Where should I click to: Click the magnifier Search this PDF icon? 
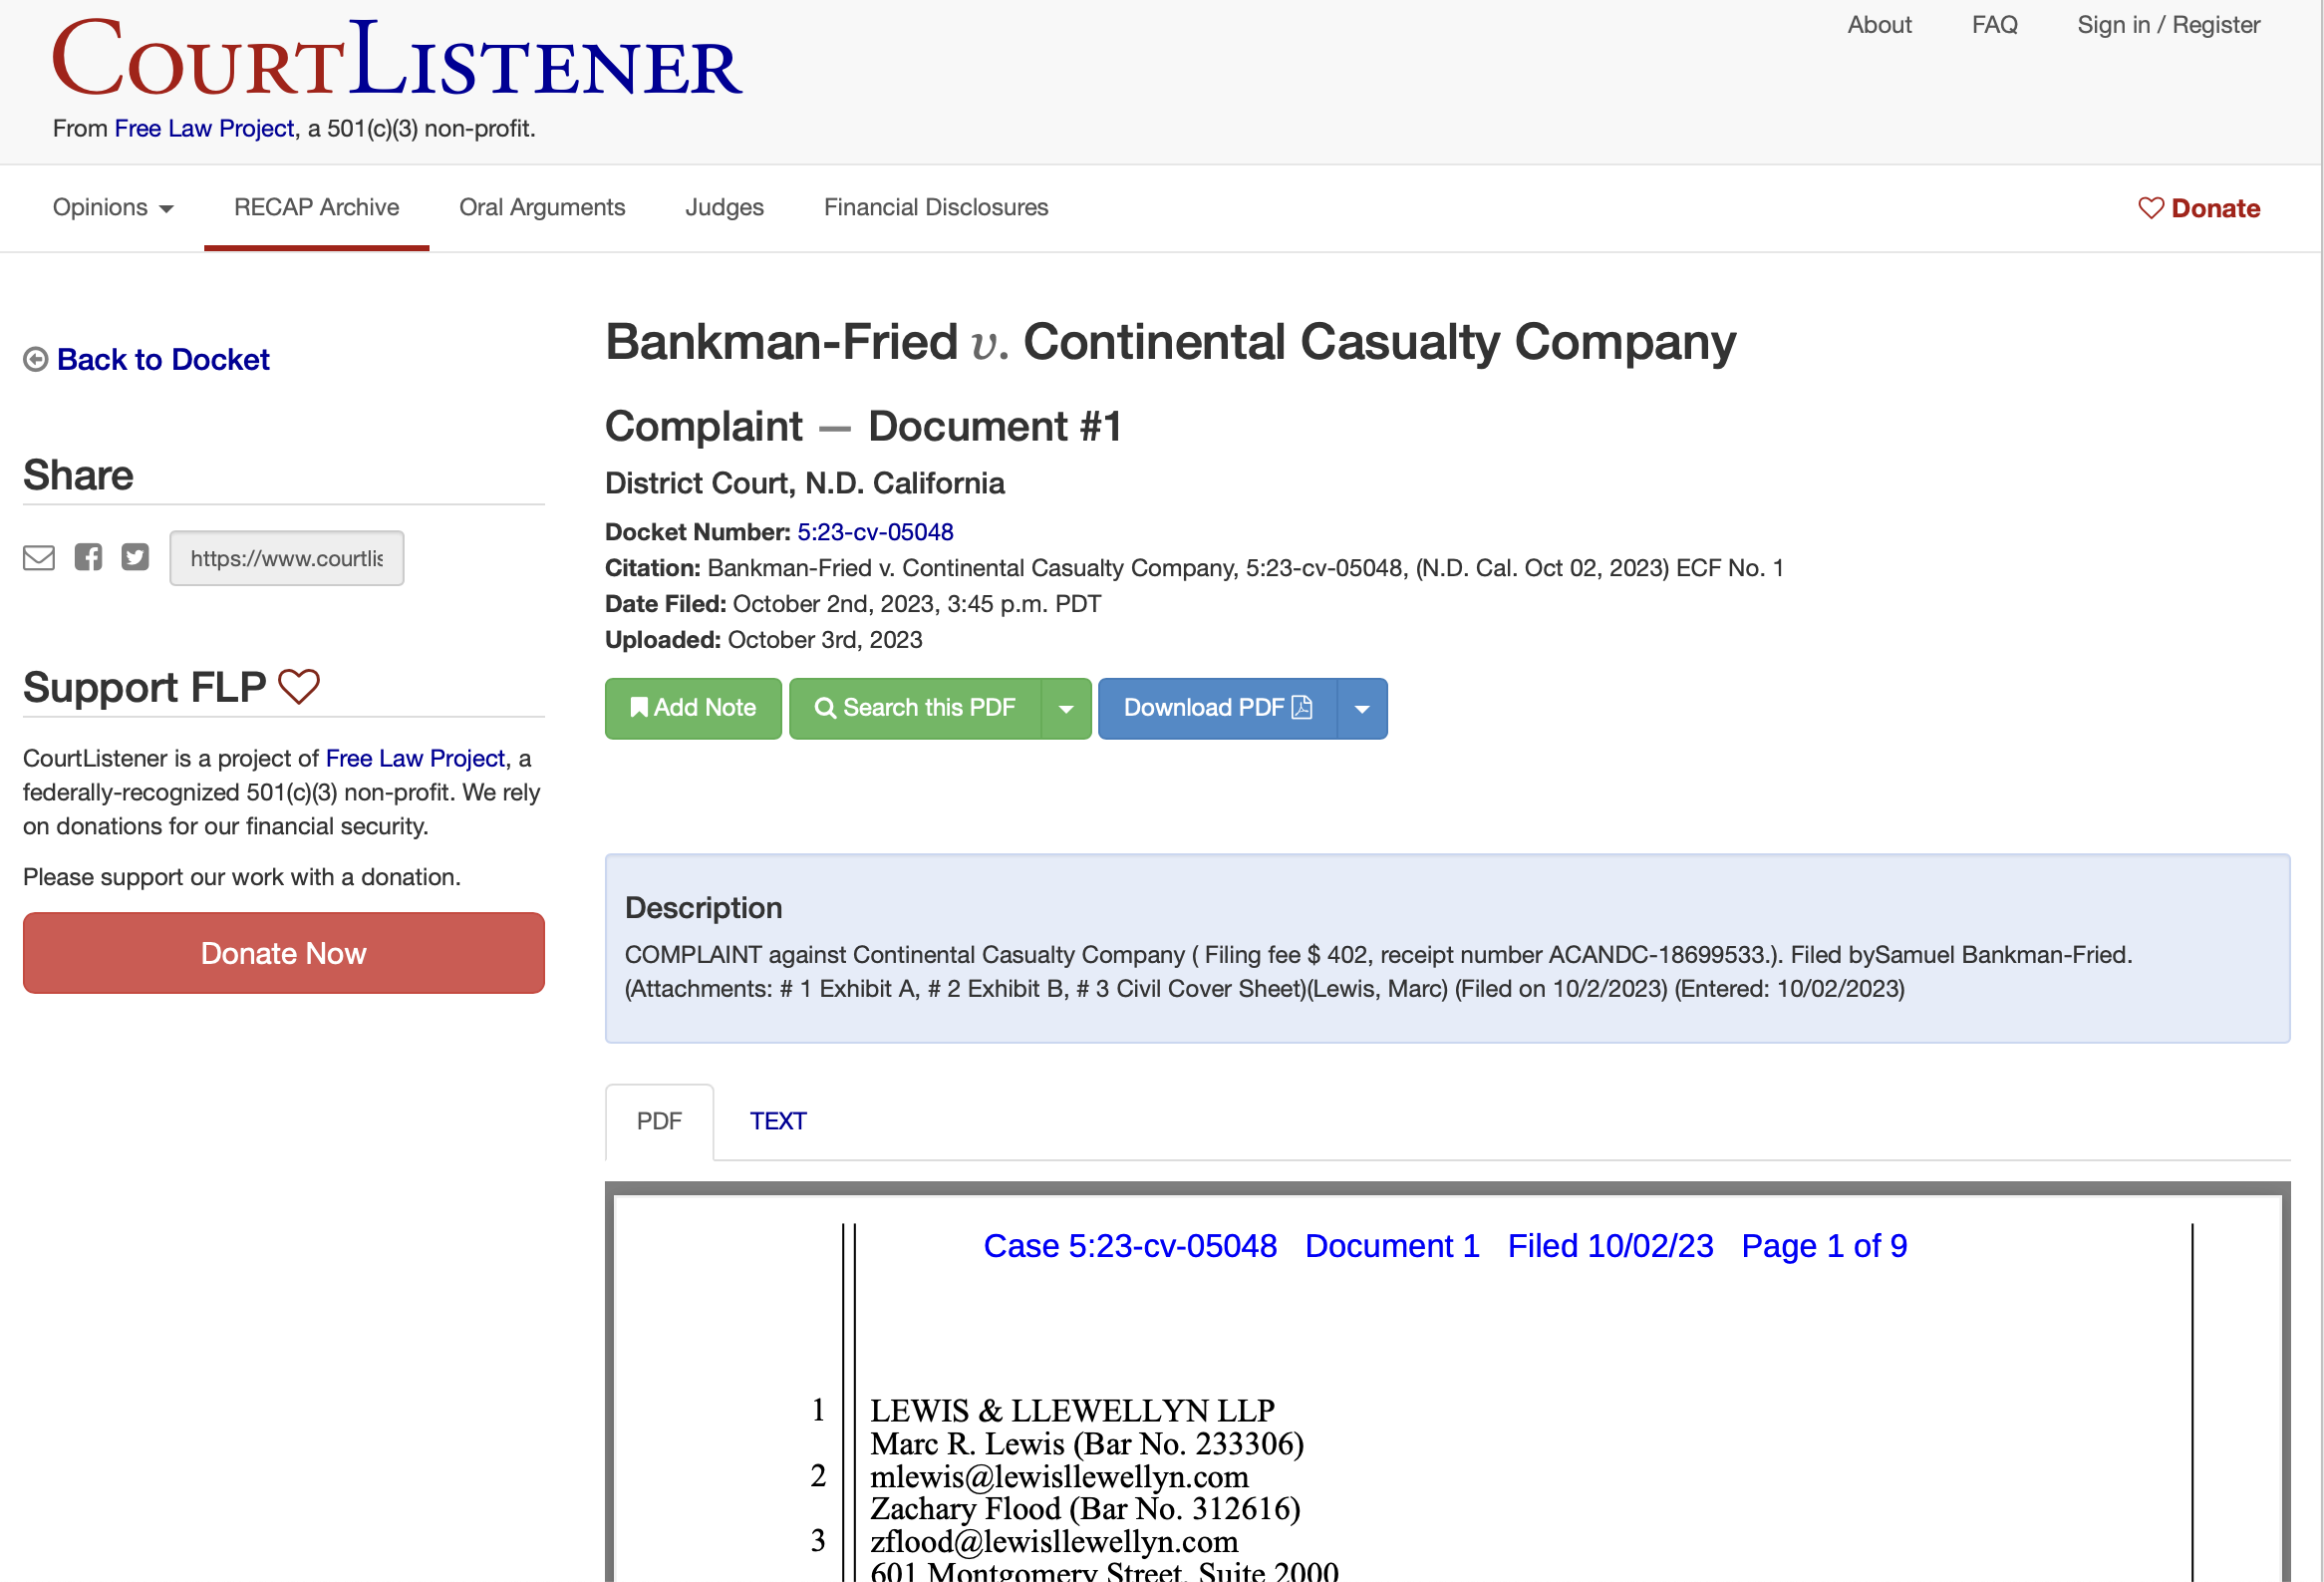coord(826,708)
